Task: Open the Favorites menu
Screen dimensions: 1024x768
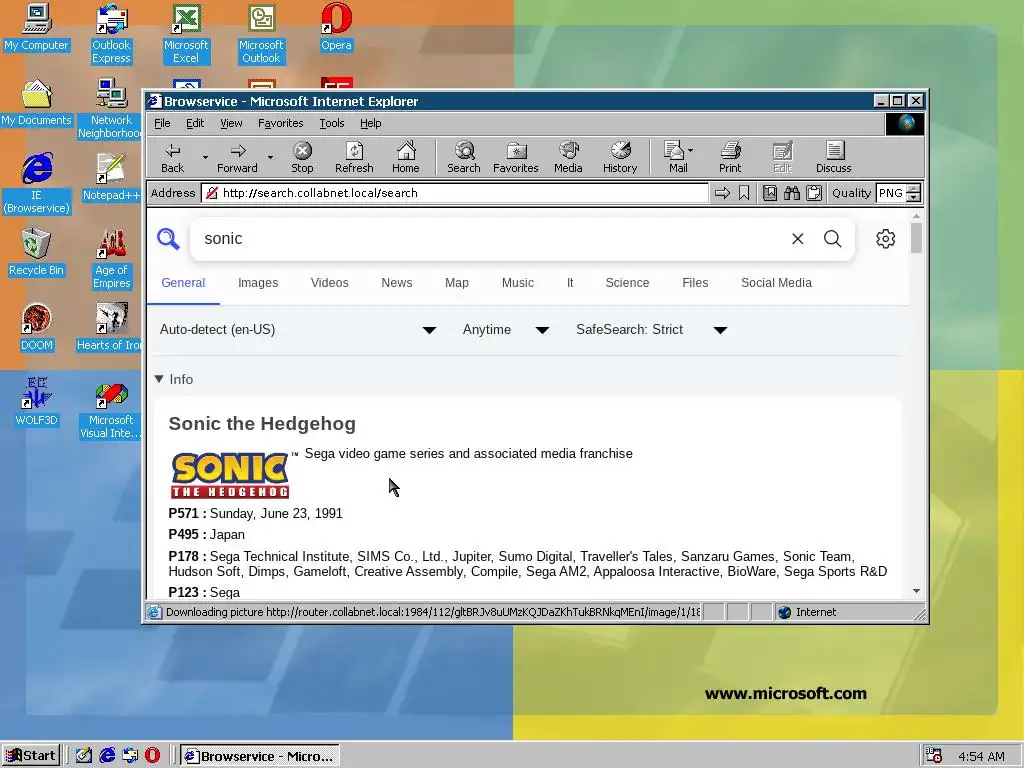Action: click(280, 123)
